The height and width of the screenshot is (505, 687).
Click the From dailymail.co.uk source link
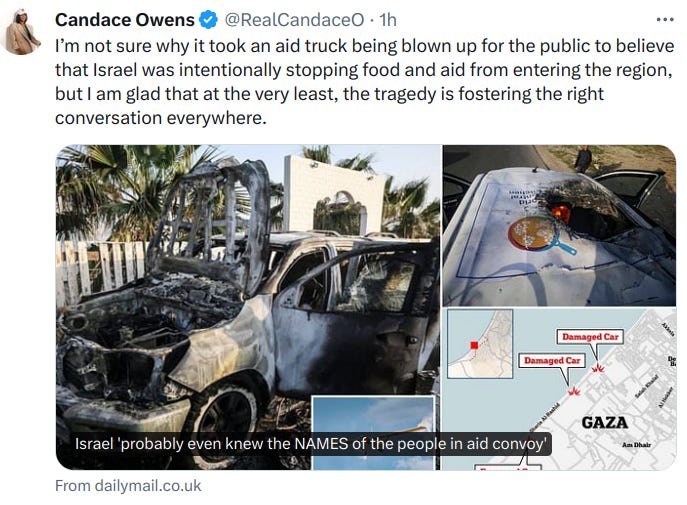pyautogui.click(x=128, y=486)
